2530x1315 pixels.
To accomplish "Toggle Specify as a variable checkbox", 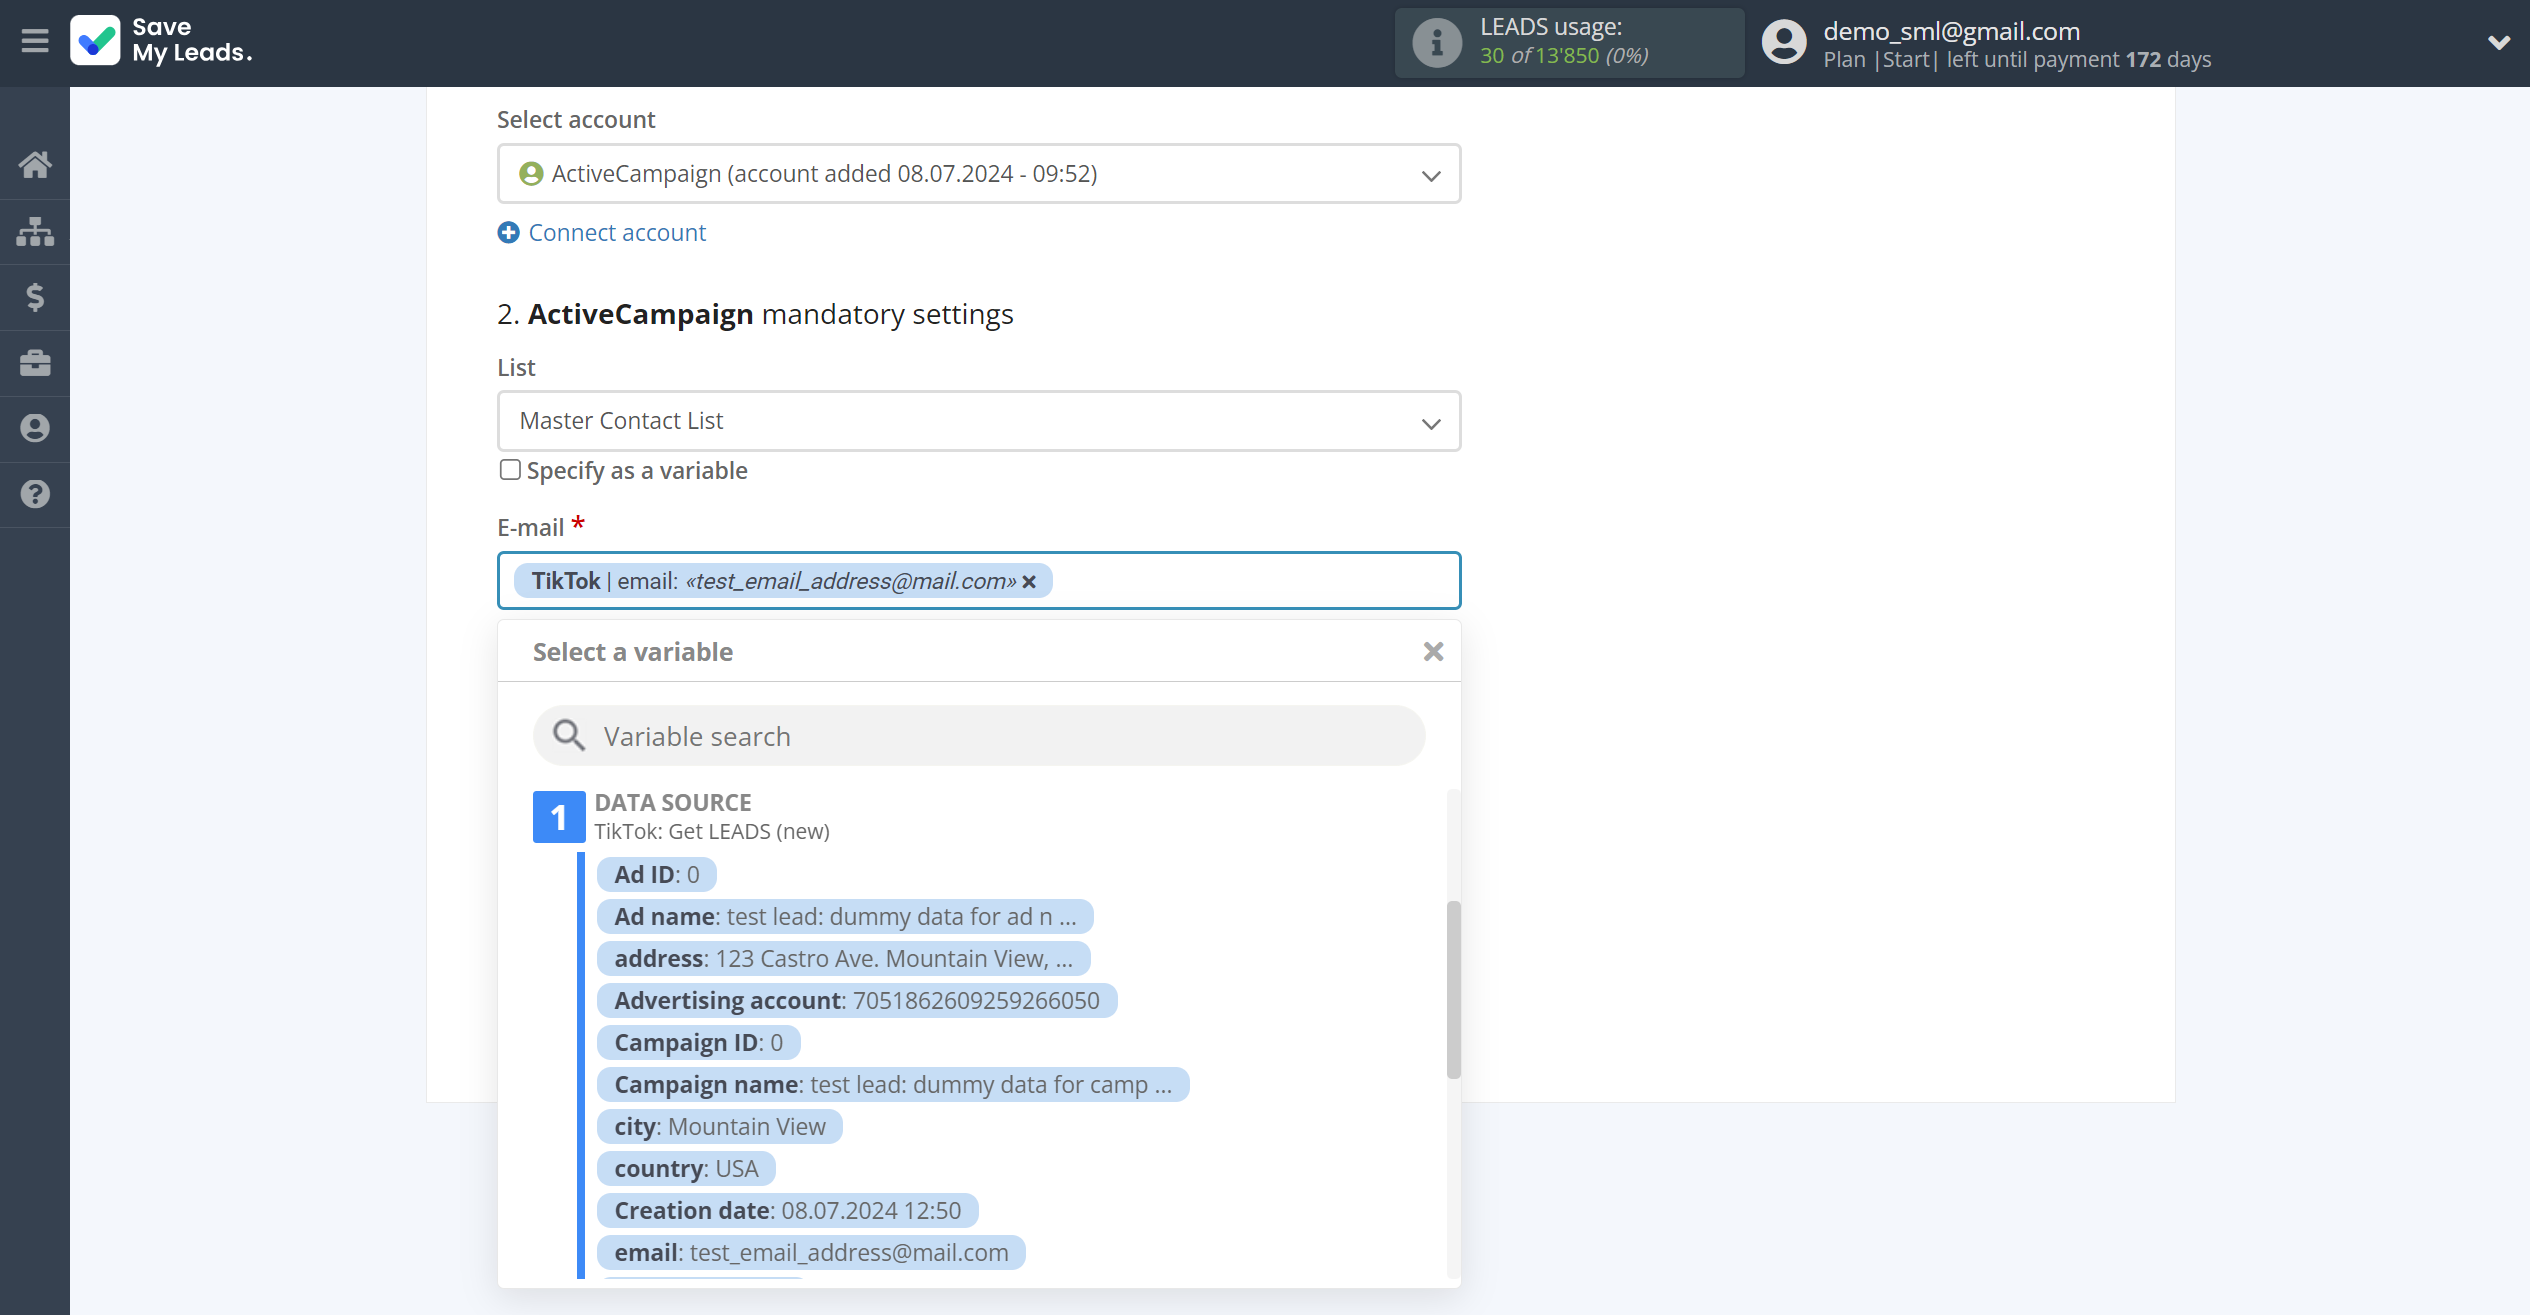I will point(510,470).
